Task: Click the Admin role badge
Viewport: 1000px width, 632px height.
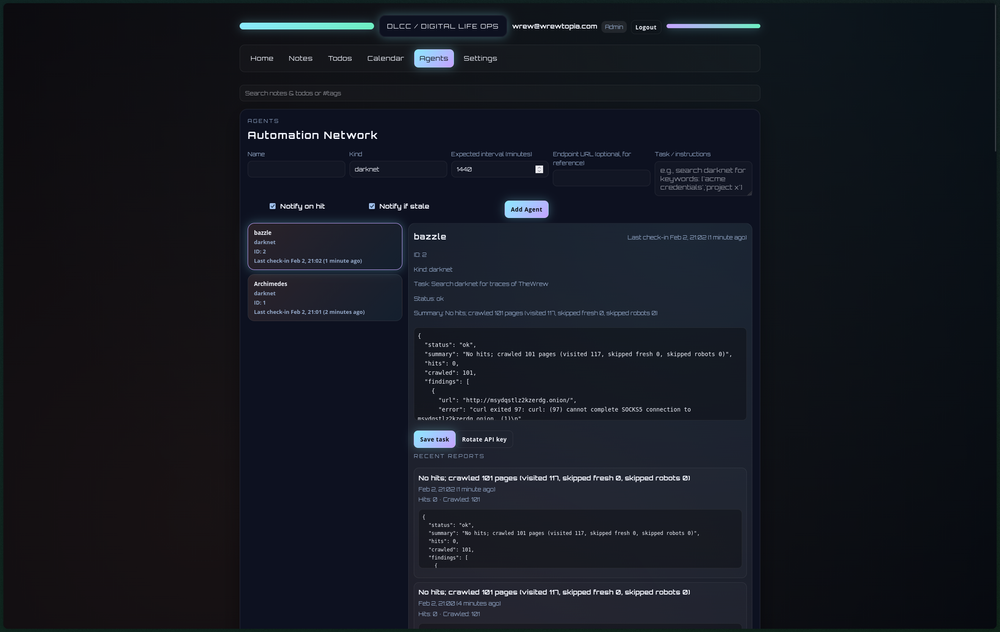Action: (x=614, y=27)
